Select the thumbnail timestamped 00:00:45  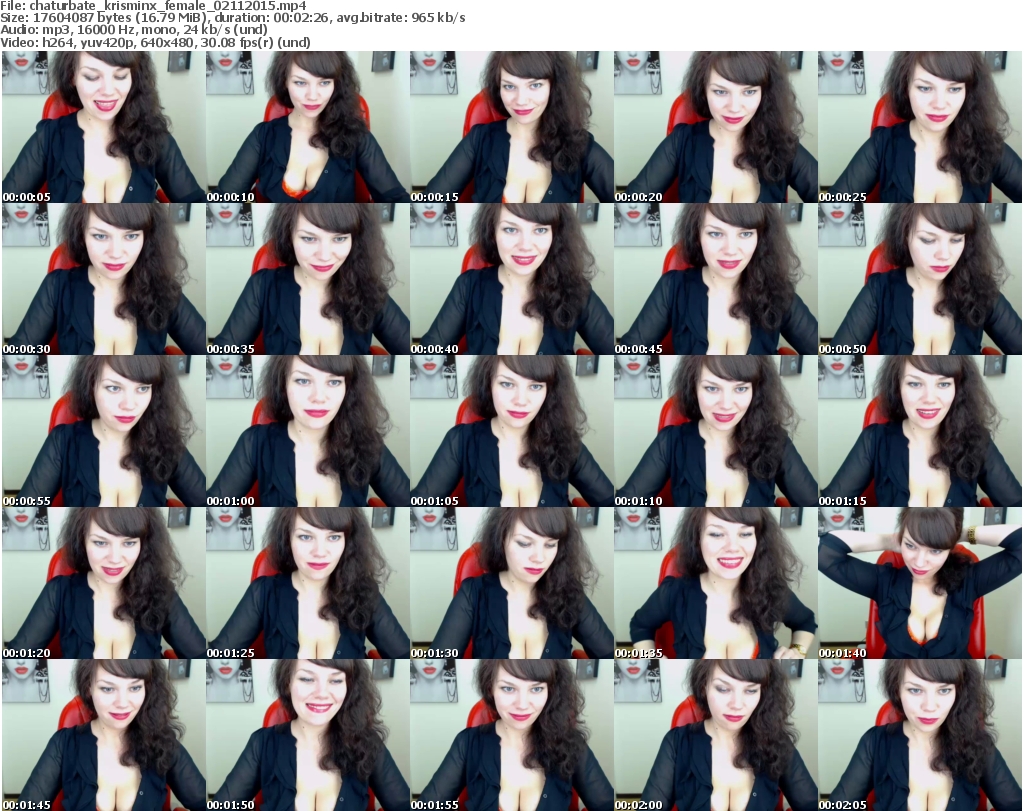716,279
